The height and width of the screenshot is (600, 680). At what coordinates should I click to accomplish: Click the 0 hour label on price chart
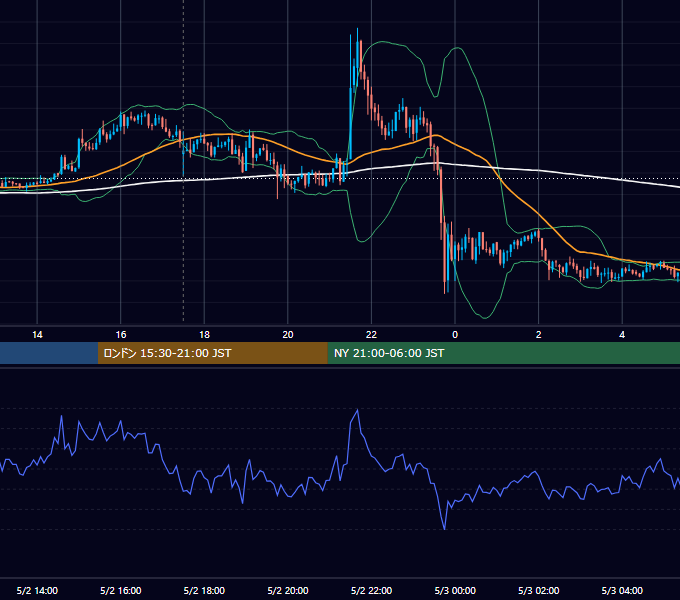(455, 335)
